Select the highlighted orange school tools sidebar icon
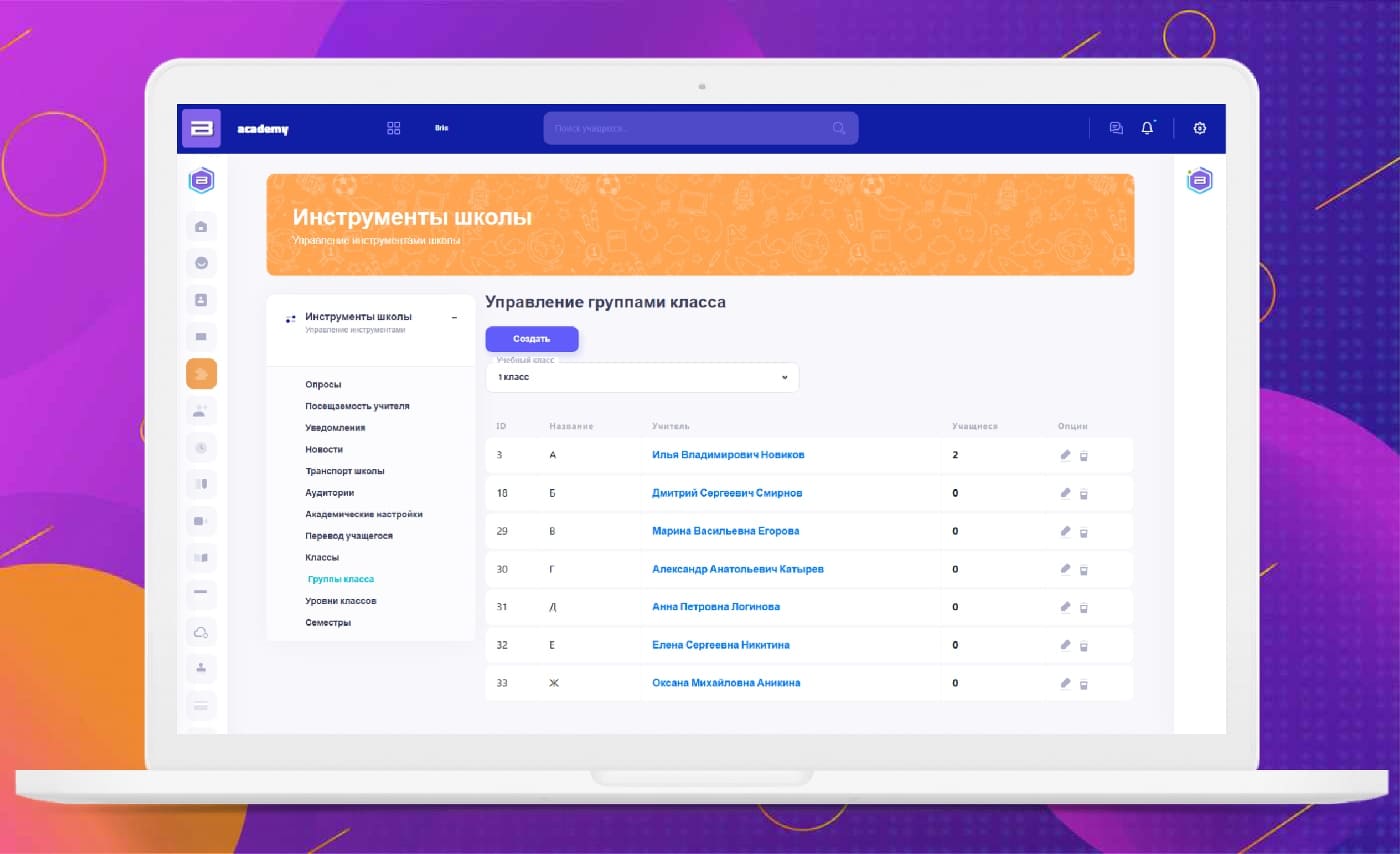Viewport: 1400px width, 854px height. pyautogui.click(x=201, y=374)
